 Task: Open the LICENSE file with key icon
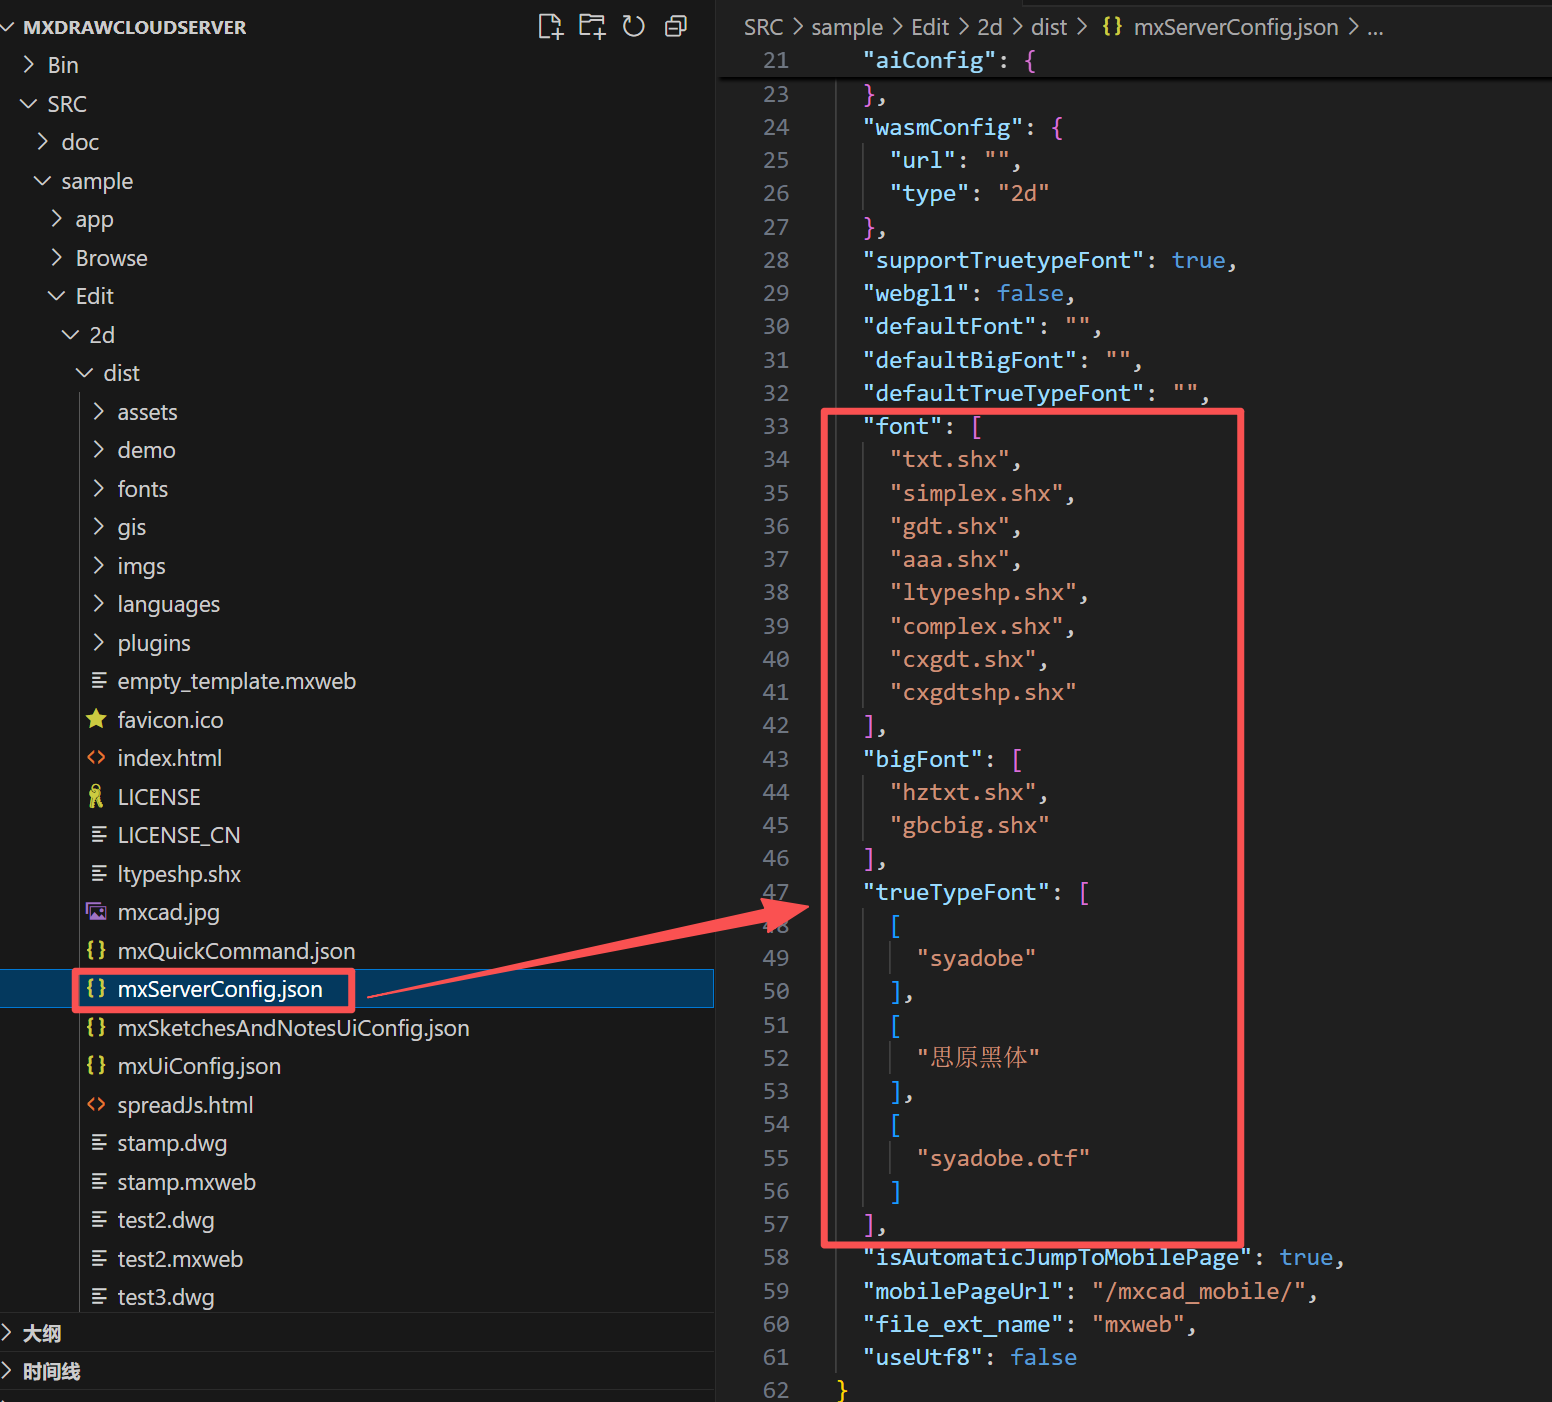point(158,797)
